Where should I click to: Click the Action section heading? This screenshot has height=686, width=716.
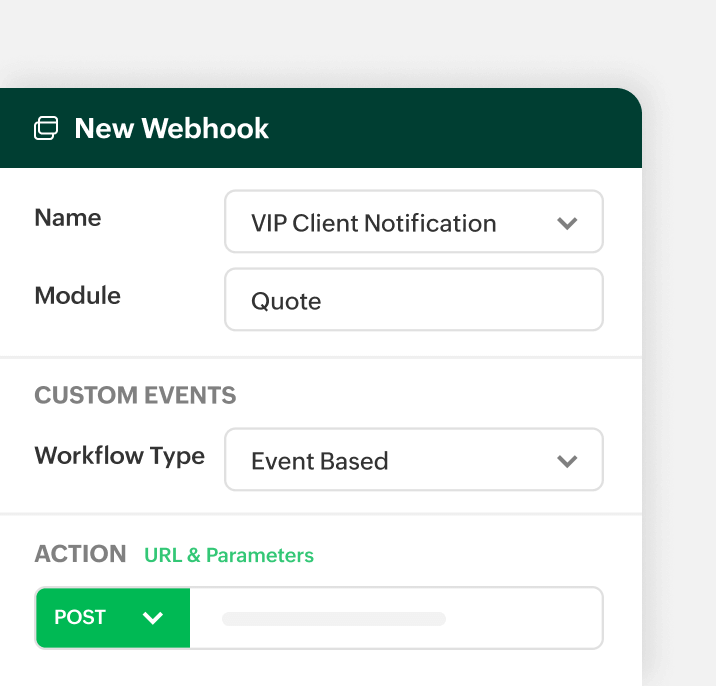tap(80, 554)
